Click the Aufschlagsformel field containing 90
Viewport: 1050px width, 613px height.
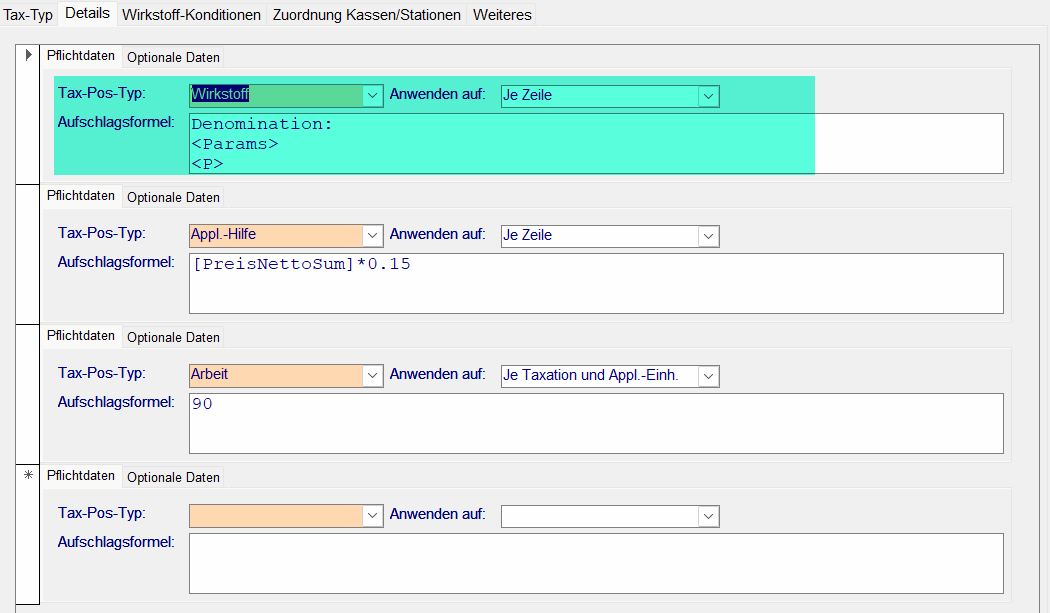point(595,423)
